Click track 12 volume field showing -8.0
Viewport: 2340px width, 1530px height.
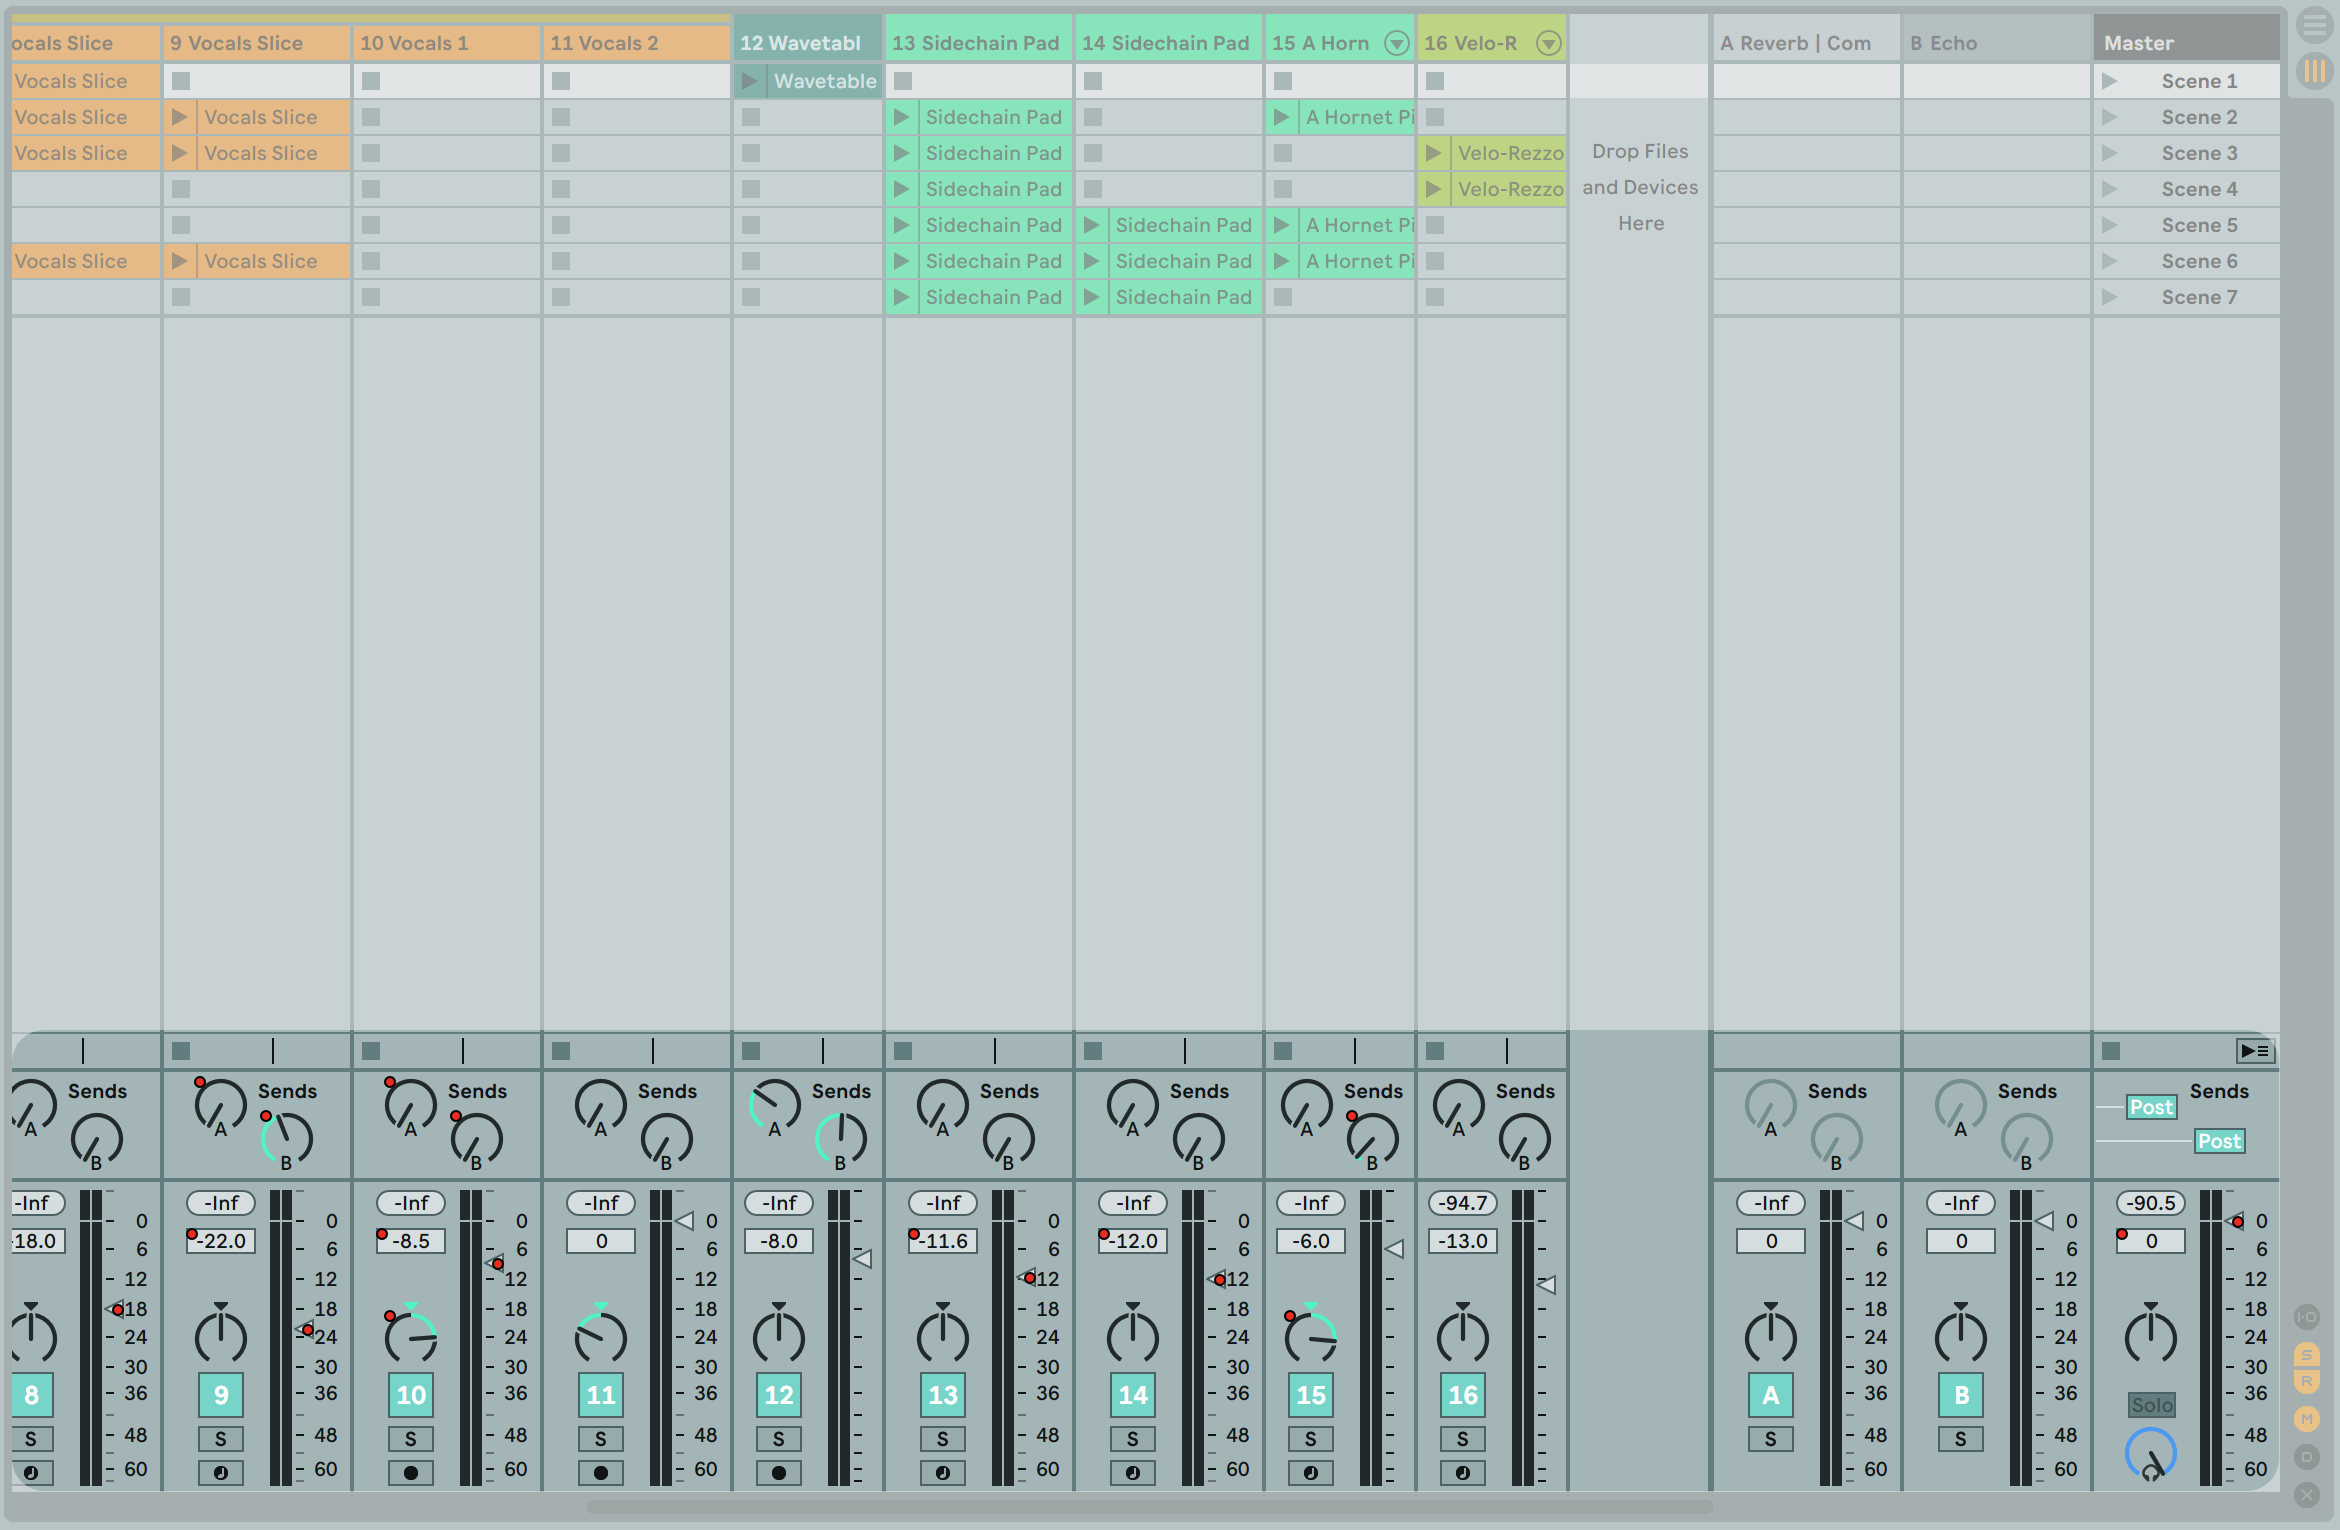(x=779, y=1241)
